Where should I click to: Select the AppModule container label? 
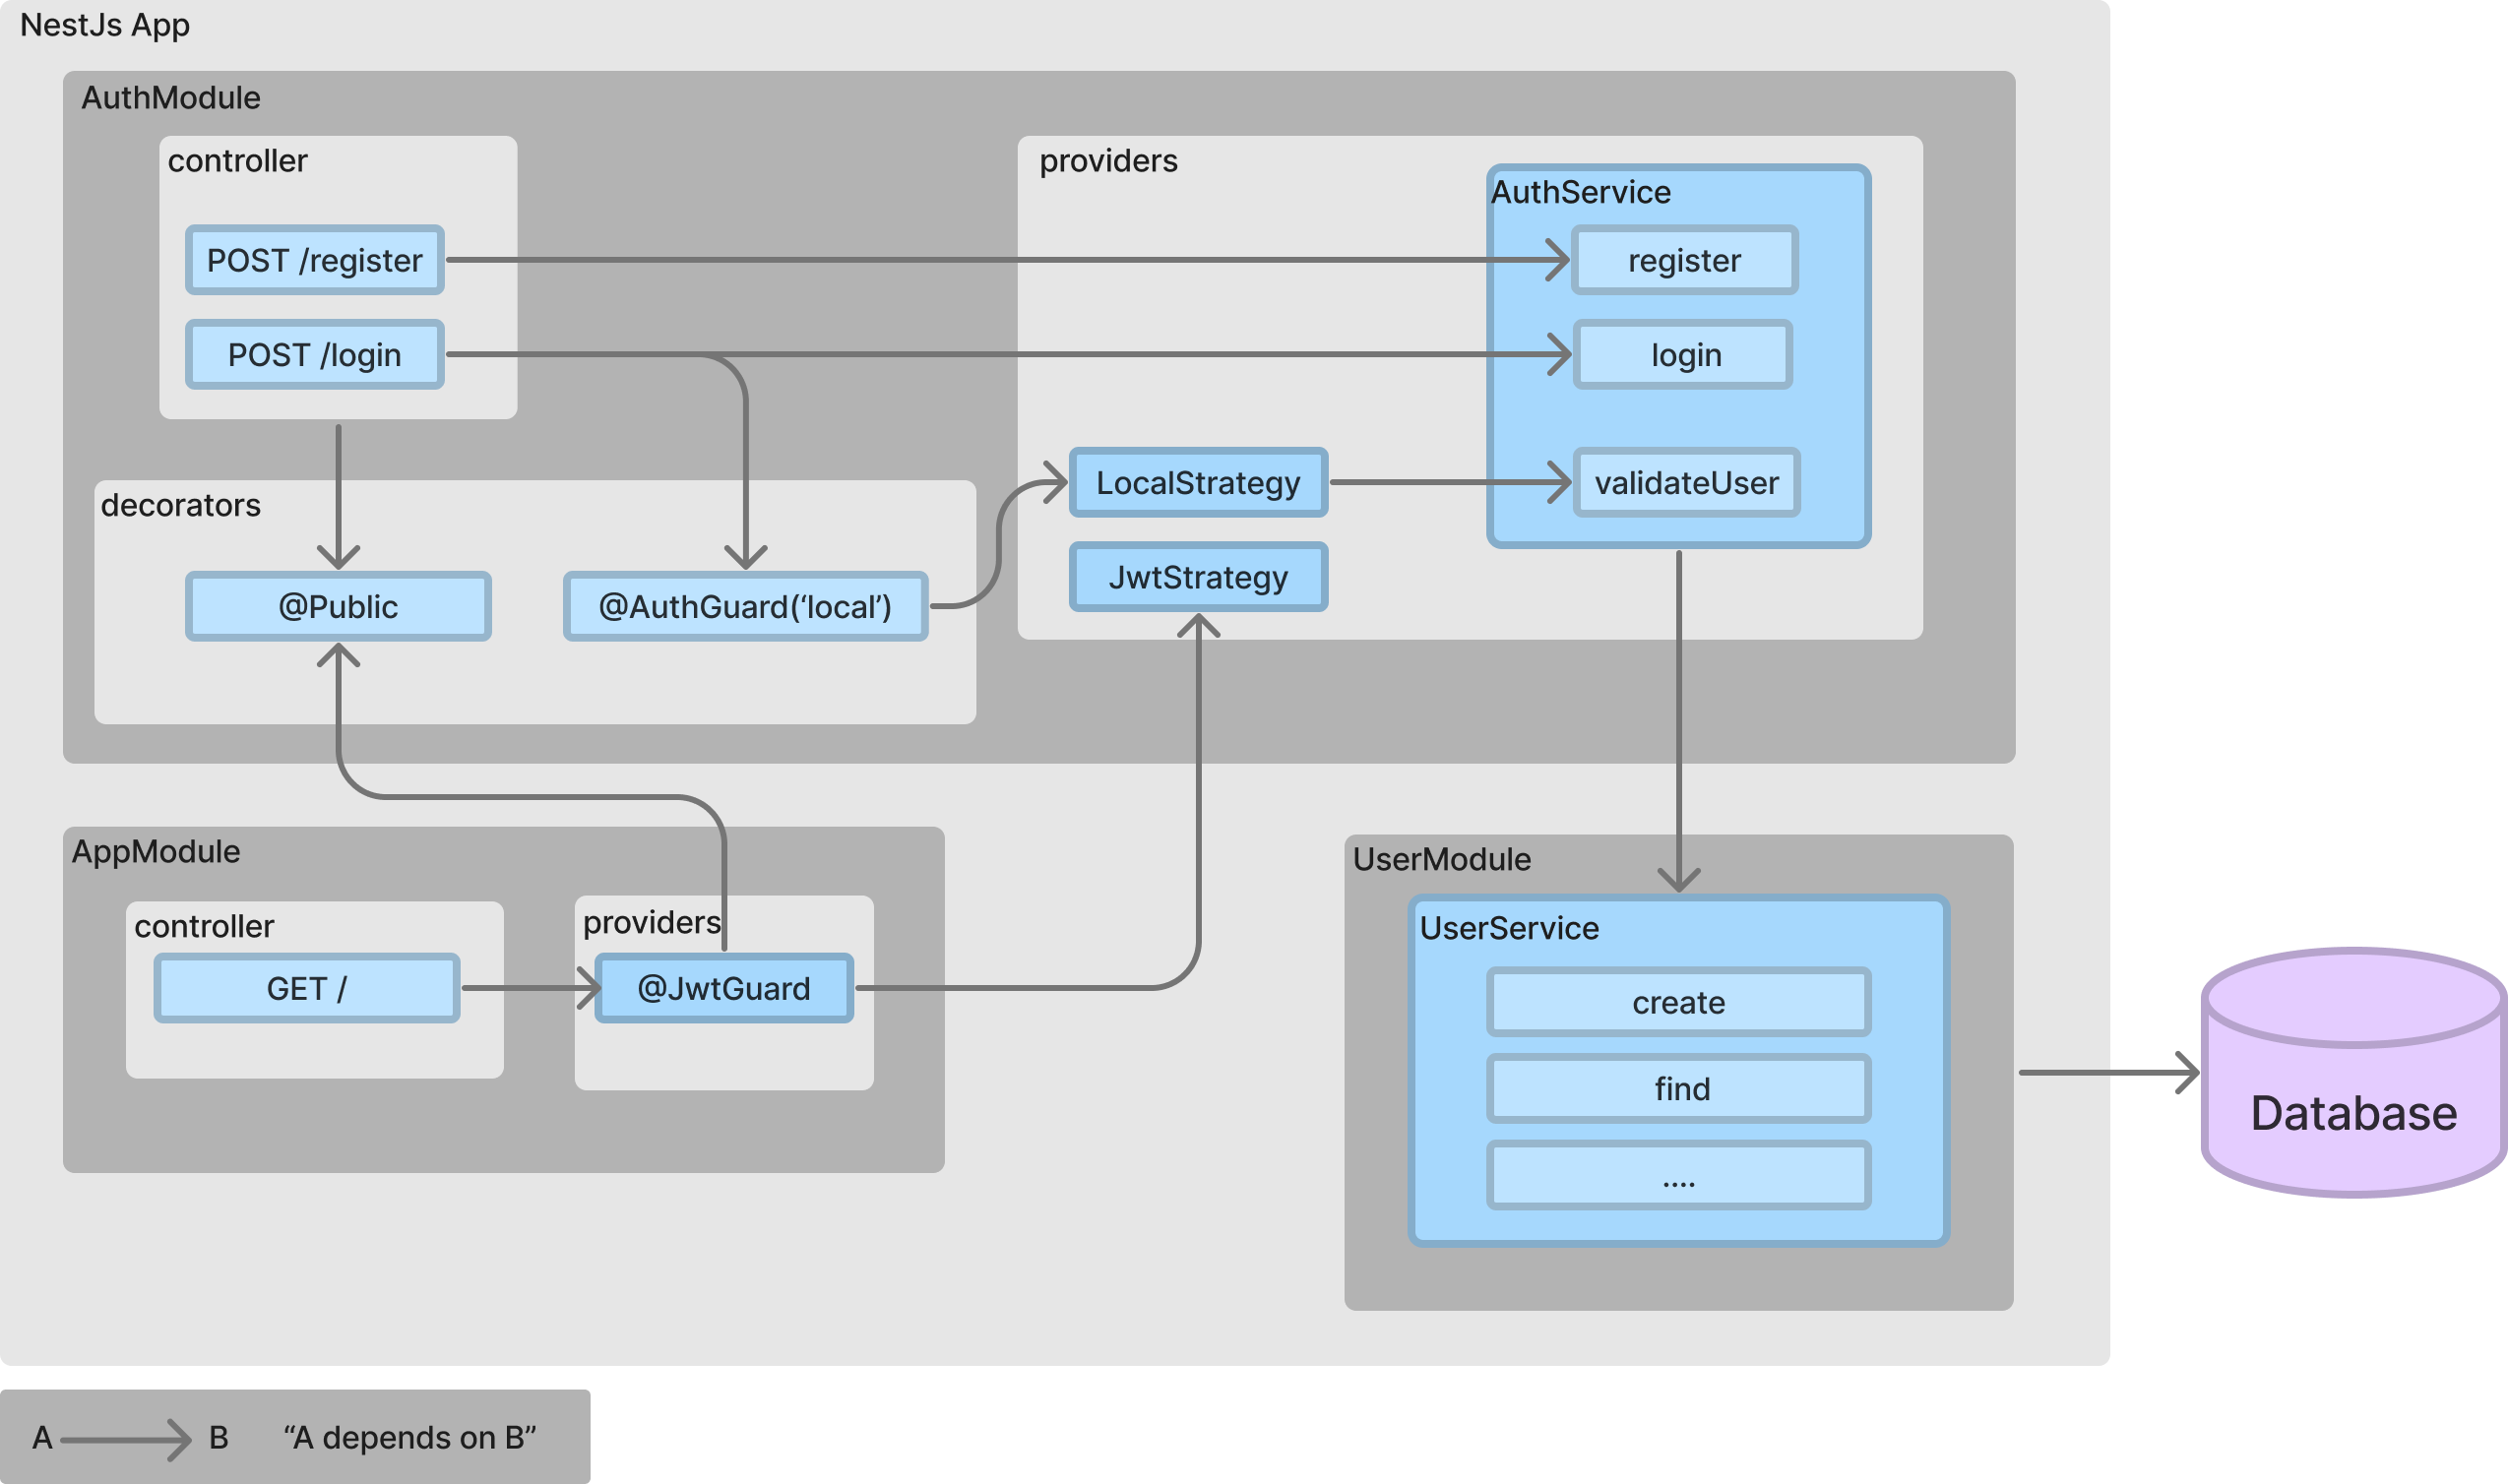pos(156,852)
